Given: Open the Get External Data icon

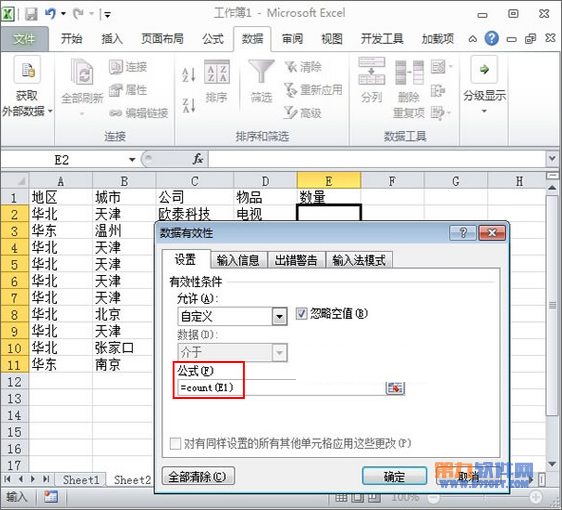Looking at the screenshot, I should click(27, 70).
